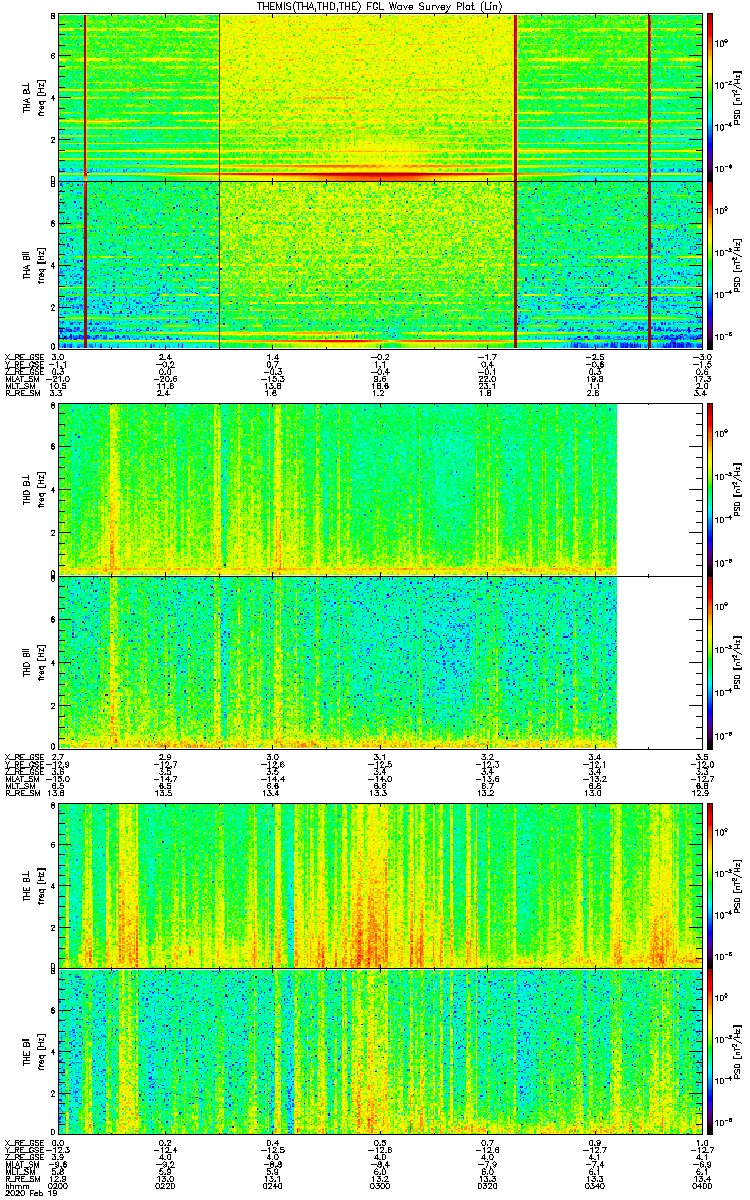Viewport: 750px width, 1200px height.
Task: Click the PSD [nT²/Hz] label beside THE B∥ colorbar
Action: 736,1051
